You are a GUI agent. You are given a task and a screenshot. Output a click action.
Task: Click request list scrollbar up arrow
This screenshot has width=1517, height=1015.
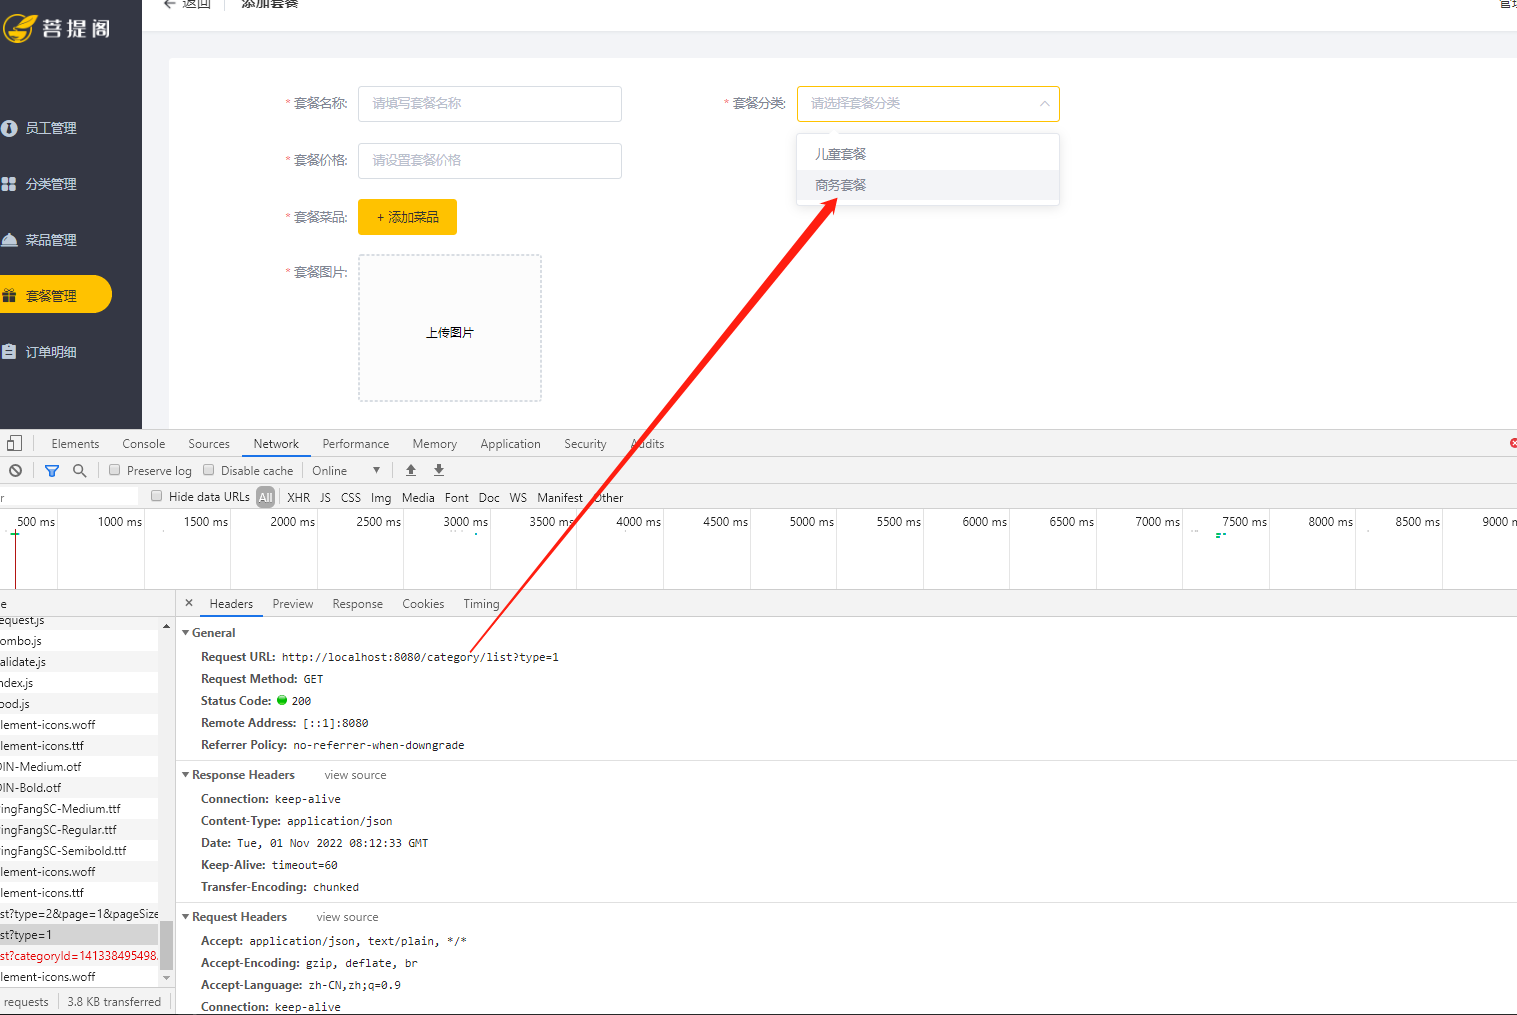[x=166, y=626]
